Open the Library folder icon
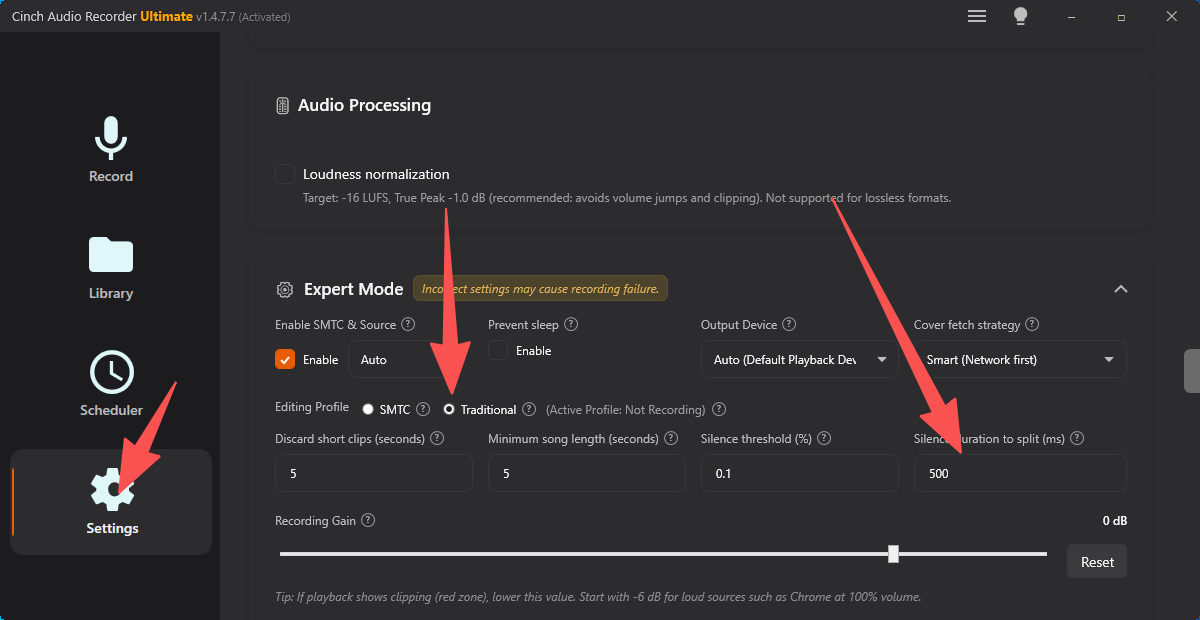The height and width of the screenshot is (620, 1200). coord(111,255)
